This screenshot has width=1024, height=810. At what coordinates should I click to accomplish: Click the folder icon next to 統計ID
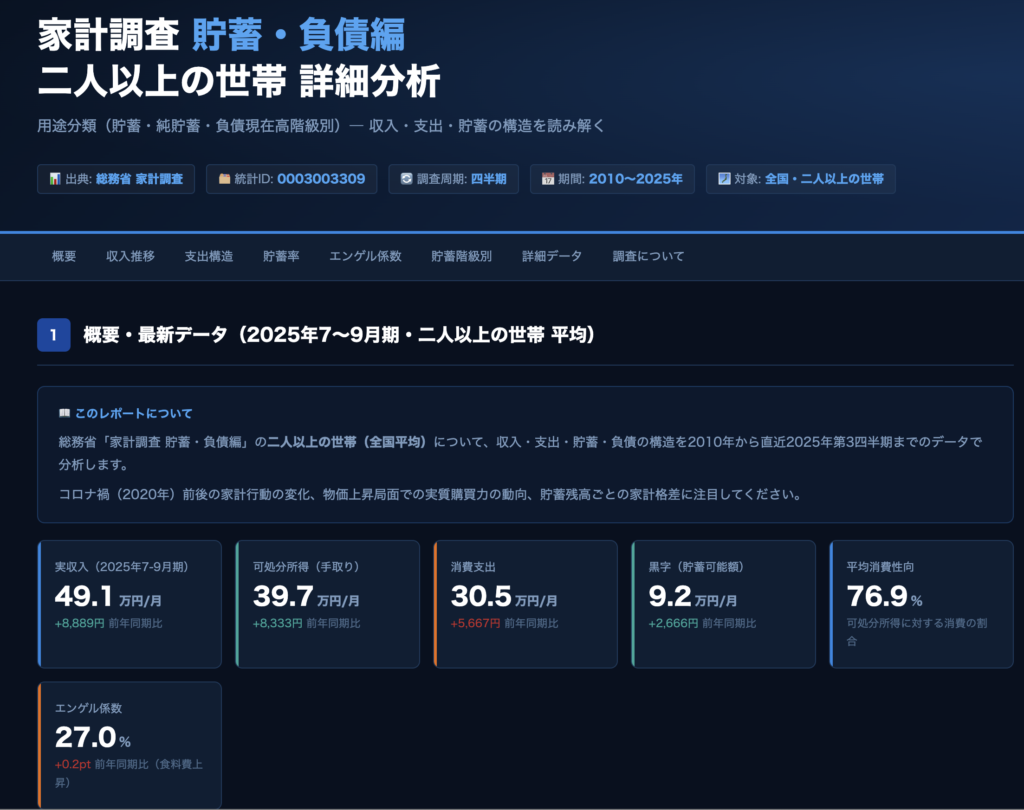coord(225,180)
